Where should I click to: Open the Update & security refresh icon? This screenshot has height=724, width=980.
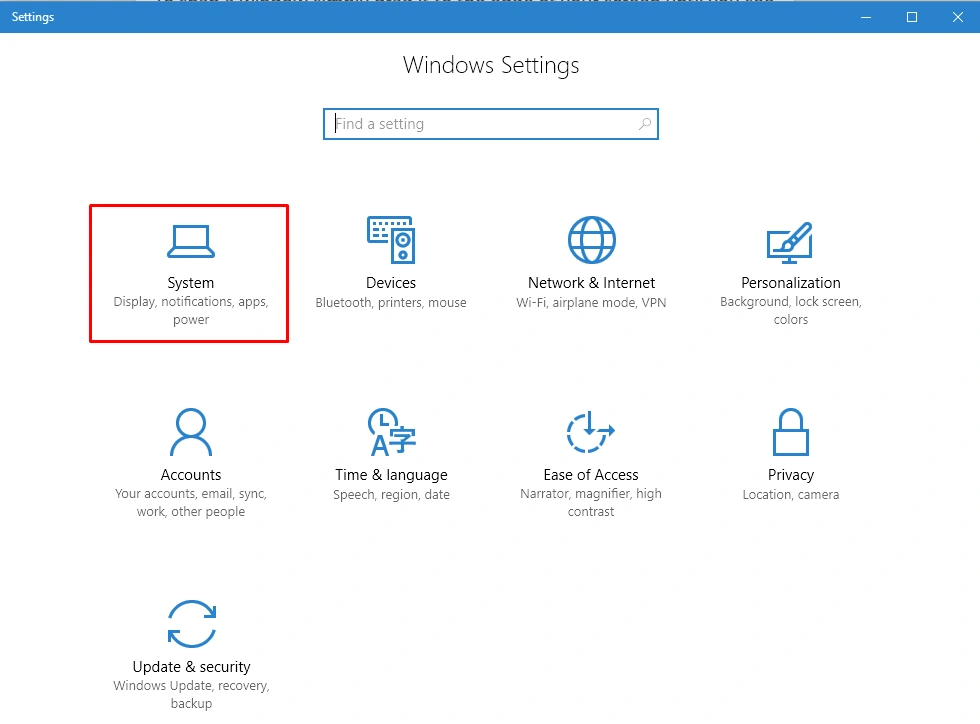(192, 624)
